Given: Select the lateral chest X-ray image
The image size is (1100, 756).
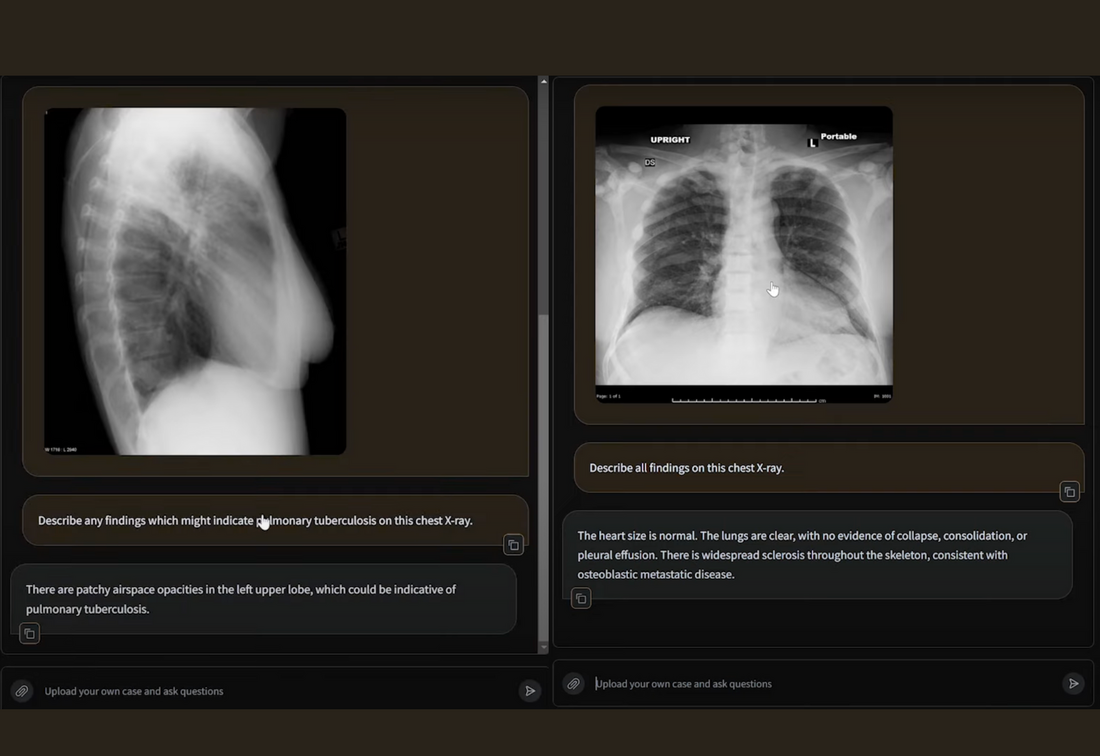Looking at the screenshot, I should (x=194, y=280).
